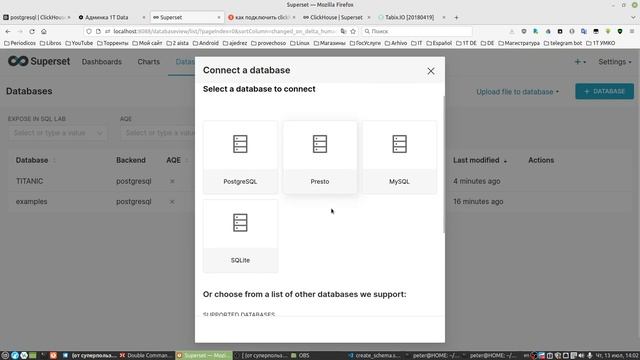The image size is (640, 360).
Task: Select the PostgreSQL database card
Action: click(240, 157)
